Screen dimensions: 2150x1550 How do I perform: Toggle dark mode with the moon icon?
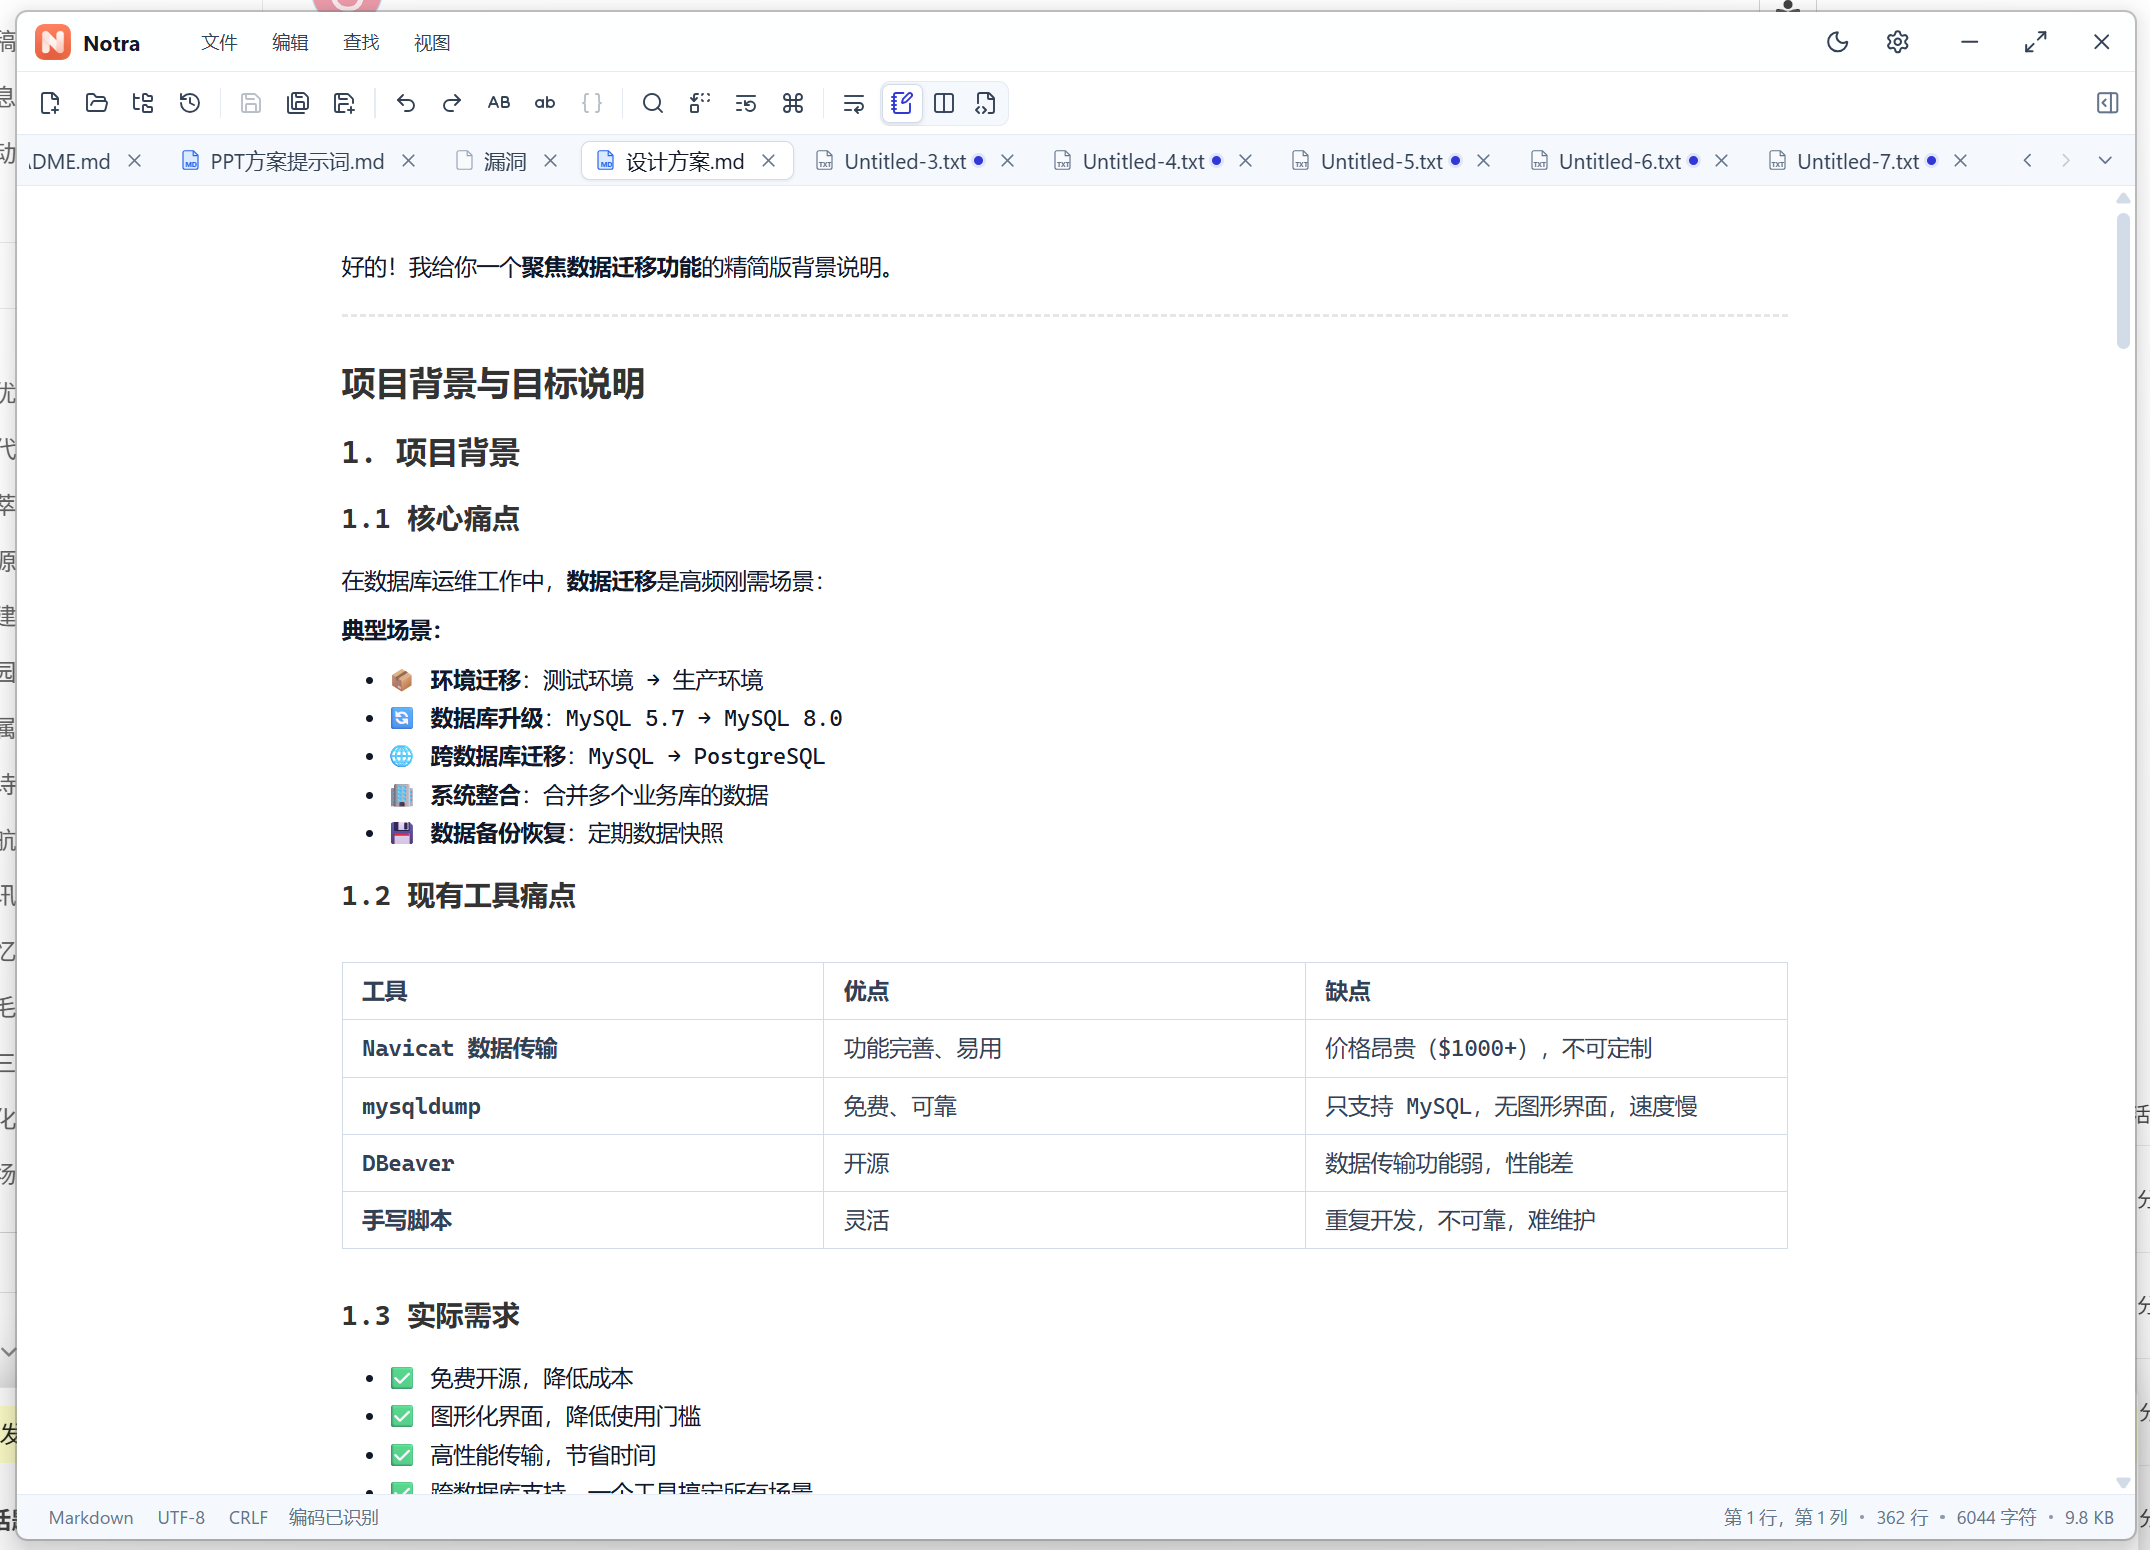coord(1838,42)
